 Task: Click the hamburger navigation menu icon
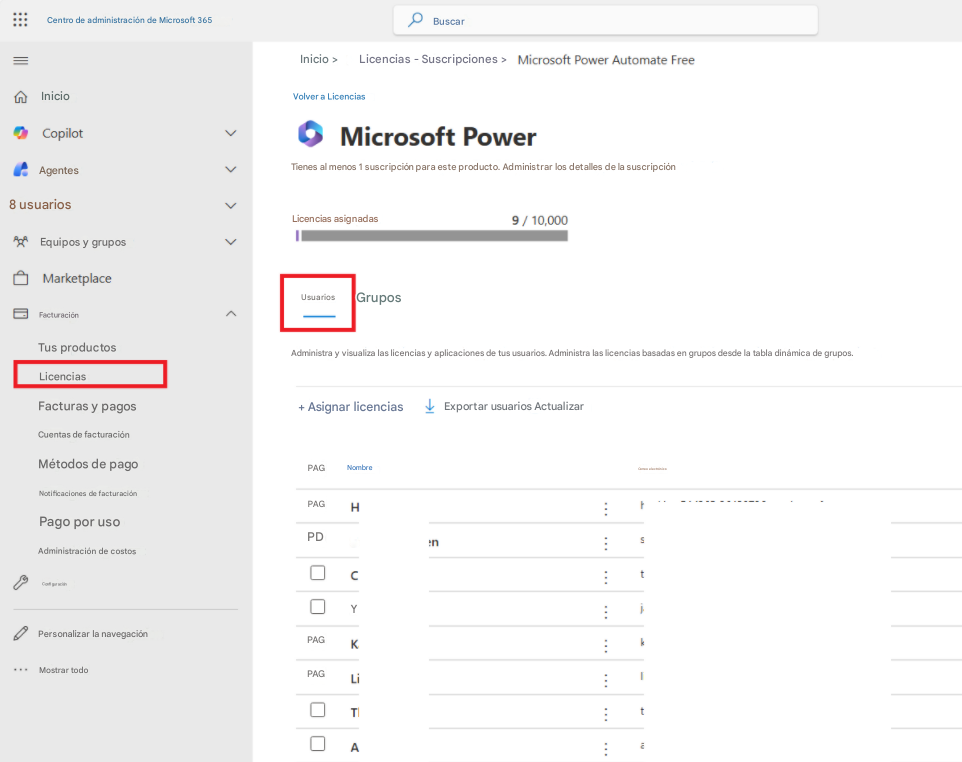tap(19, 59)
